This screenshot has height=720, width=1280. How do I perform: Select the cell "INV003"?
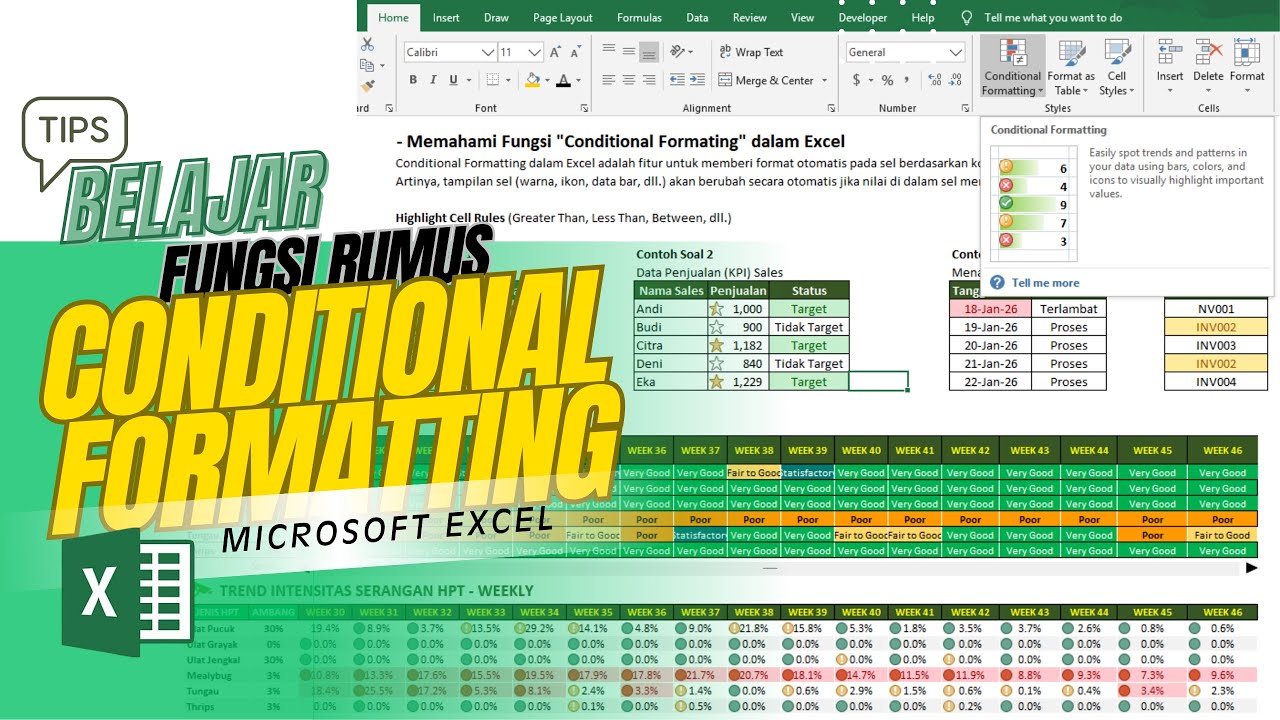1216,346
